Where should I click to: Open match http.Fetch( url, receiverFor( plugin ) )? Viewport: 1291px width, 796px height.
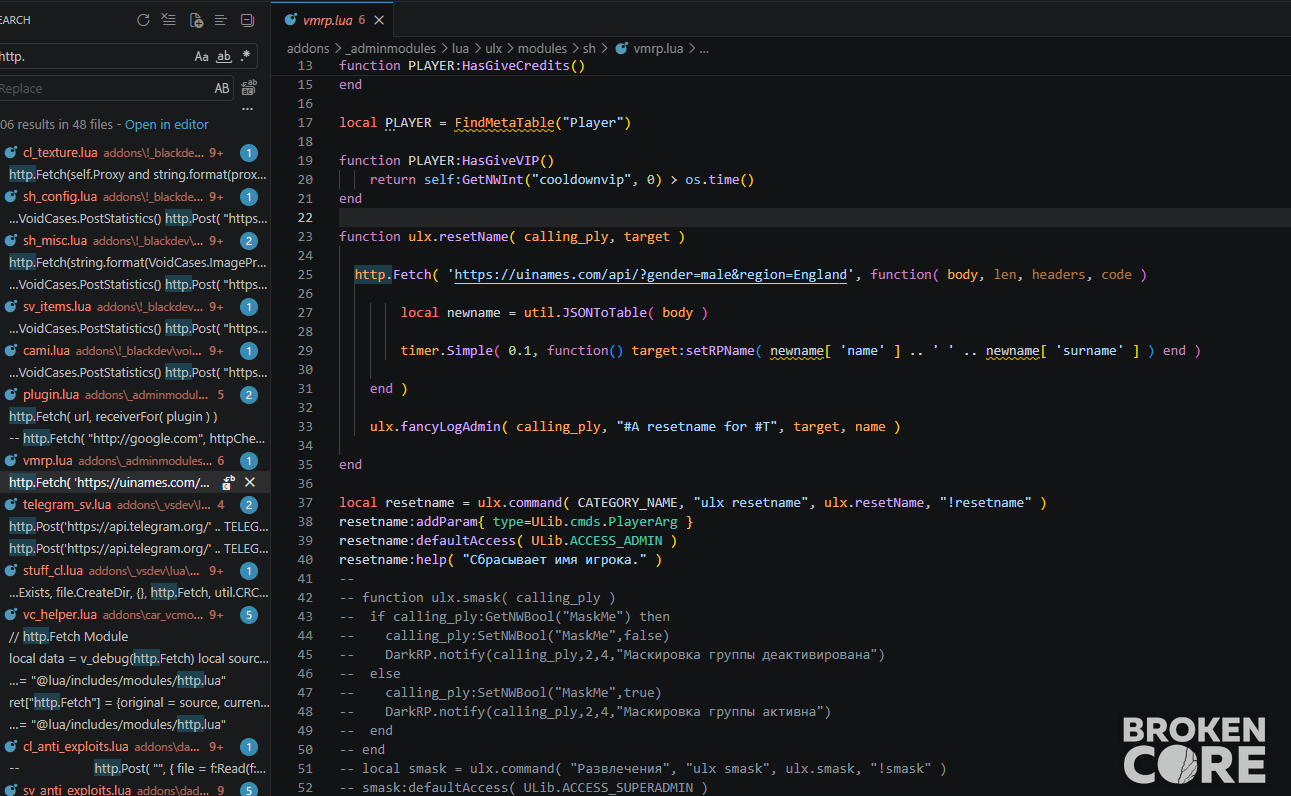(135, 417)
